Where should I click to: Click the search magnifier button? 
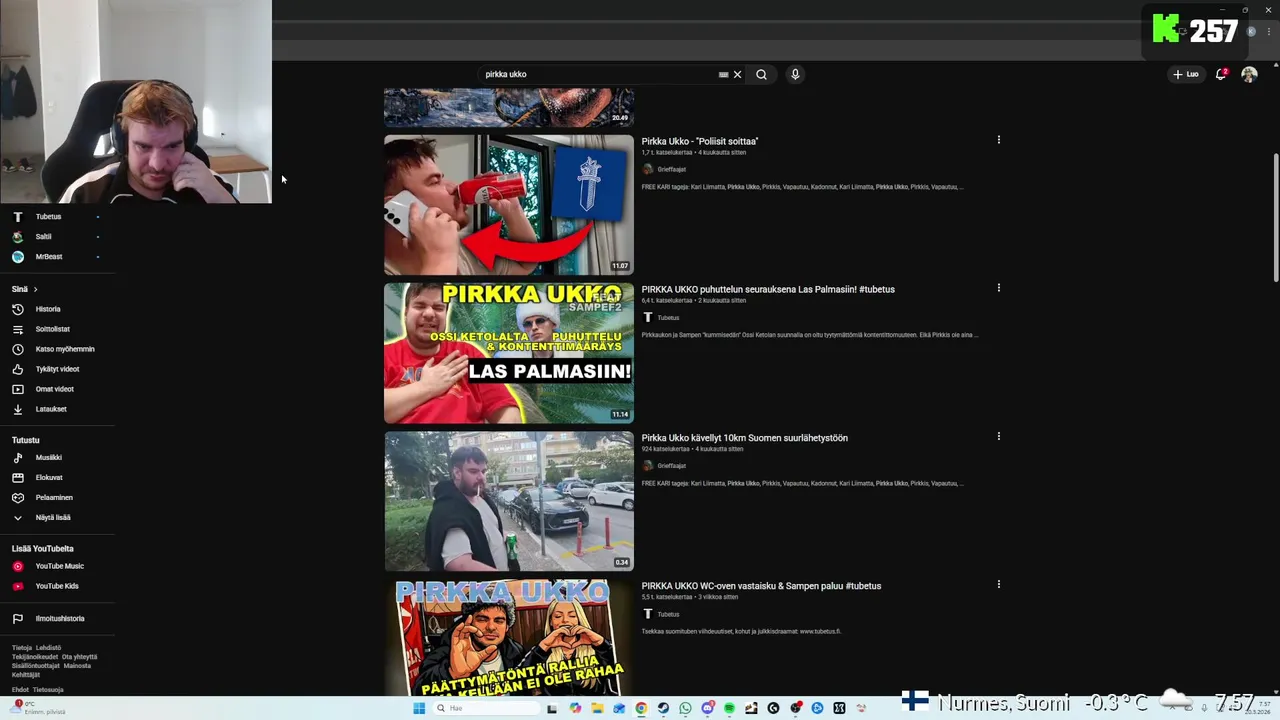pyautogui.click(x=761, y=74)
